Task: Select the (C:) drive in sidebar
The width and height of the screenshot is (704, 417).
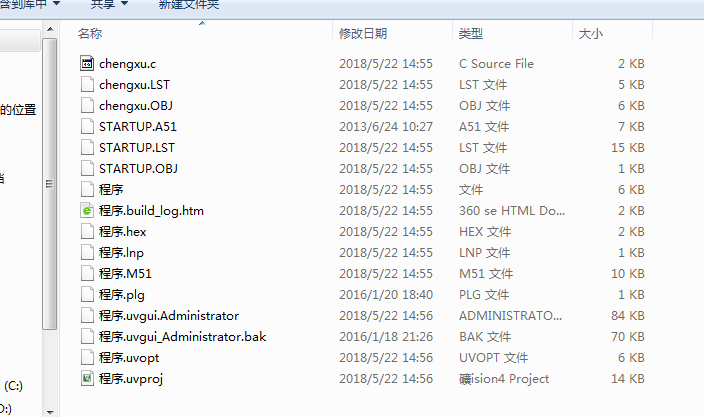Action: point(13,386)
